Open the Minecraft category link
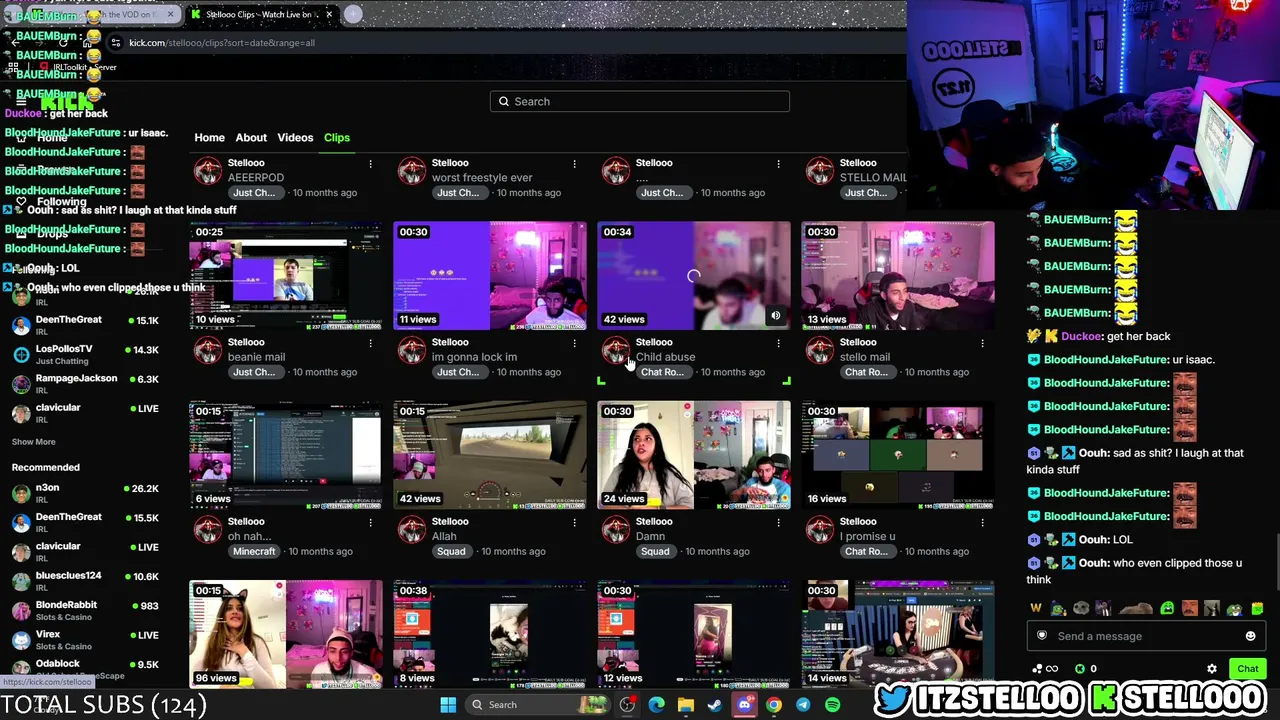The image size is (1280, 720). click(253, 551)
